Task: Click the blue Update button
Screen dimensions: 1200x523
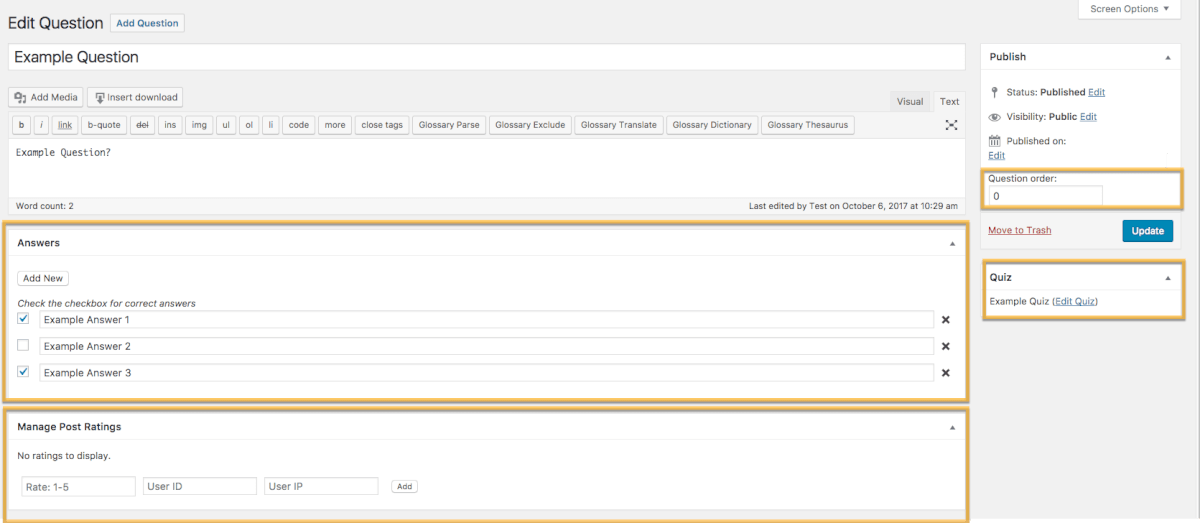Action: 1147,231
